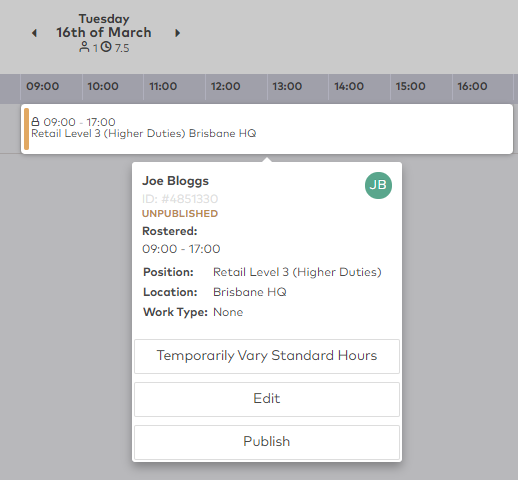Click the lock icon on the shift
The height and width of the screenshot is (480, 518).
[x=35, y=121]
